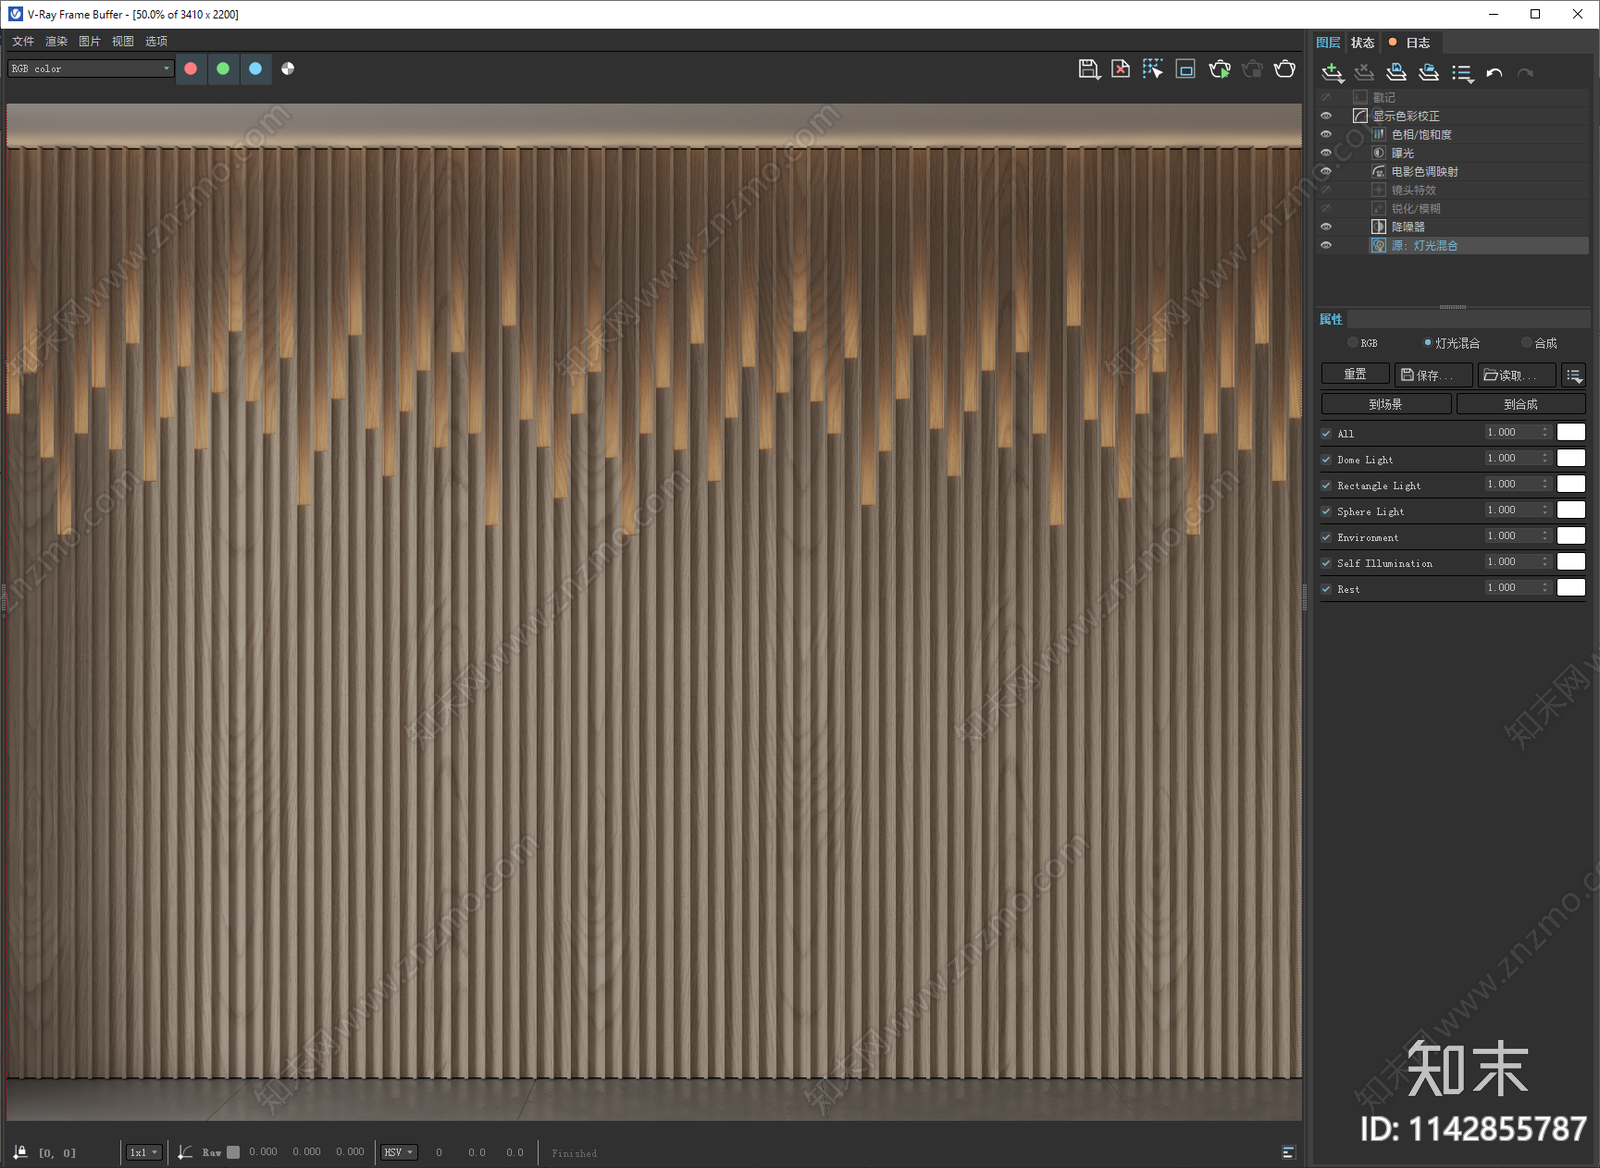Image resolution: width=1600 pixels, height=1168 pixels.
Task: Click the 保存 button in light mix
Action: click(1434, 375)
